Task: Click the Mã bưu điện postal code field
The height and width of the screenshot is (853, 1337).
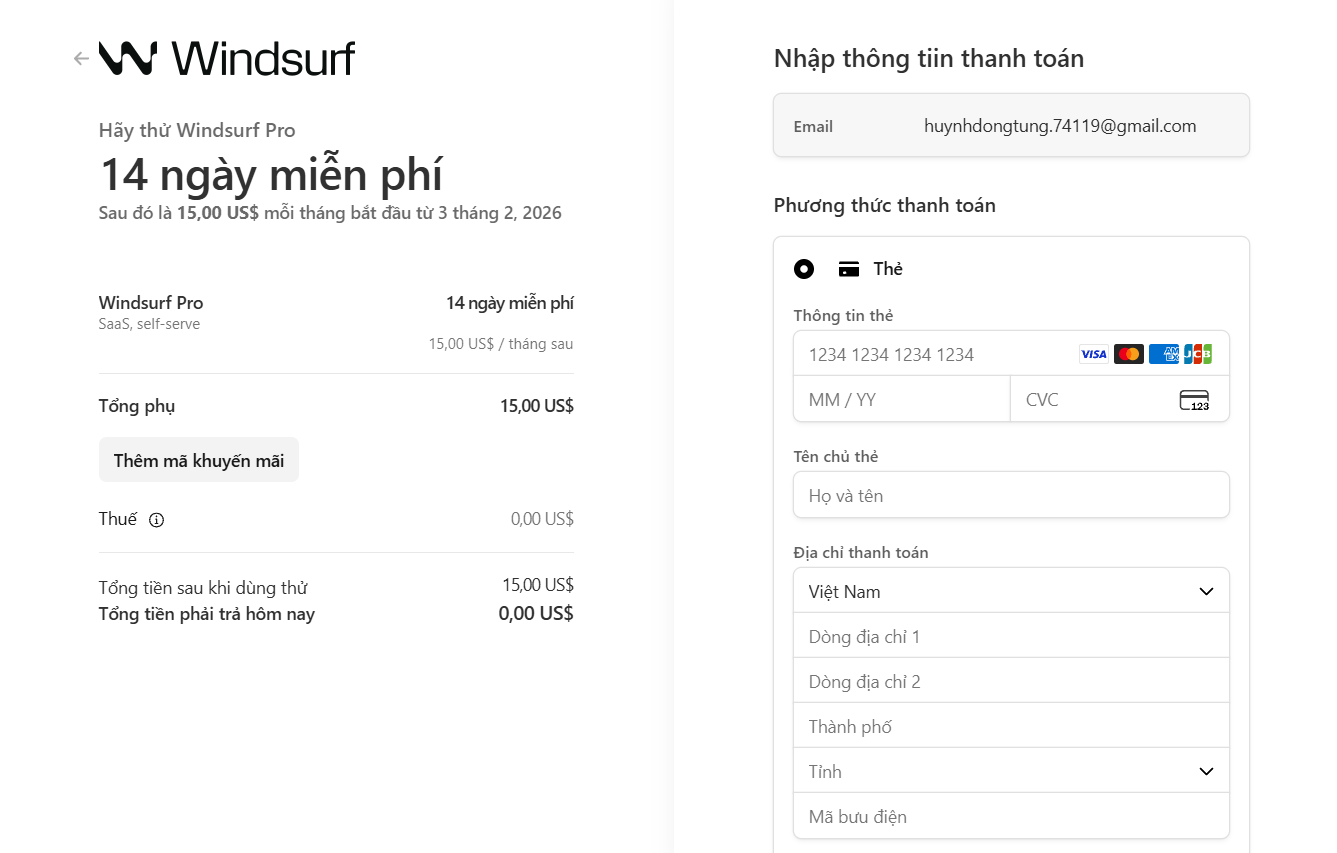Action: (x=1011, y=816)
